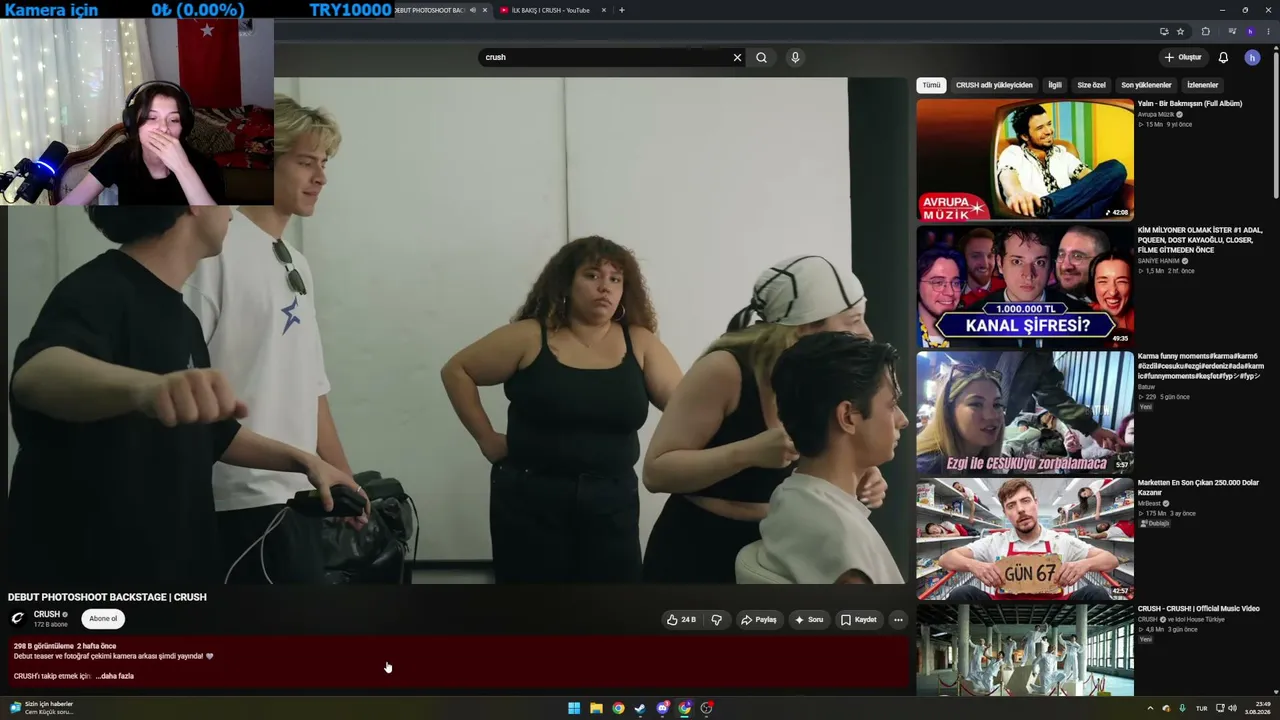This screenshot has height=720, width=1280.
Task: Select the Tümü filter chip
Action: click(931, 85)
